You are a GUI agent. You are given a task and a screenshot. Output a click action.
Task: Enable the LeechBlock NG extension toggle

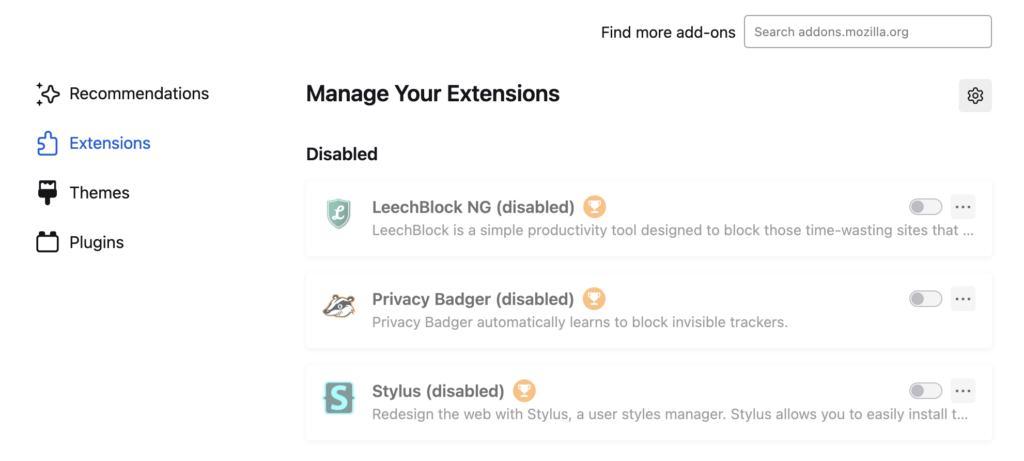pos(925,207)
